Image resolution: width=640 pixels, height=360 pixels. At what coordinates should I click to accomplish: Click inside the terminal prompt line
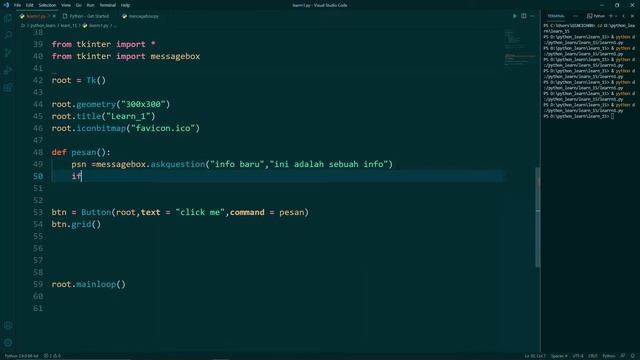[x=578, y=116]
